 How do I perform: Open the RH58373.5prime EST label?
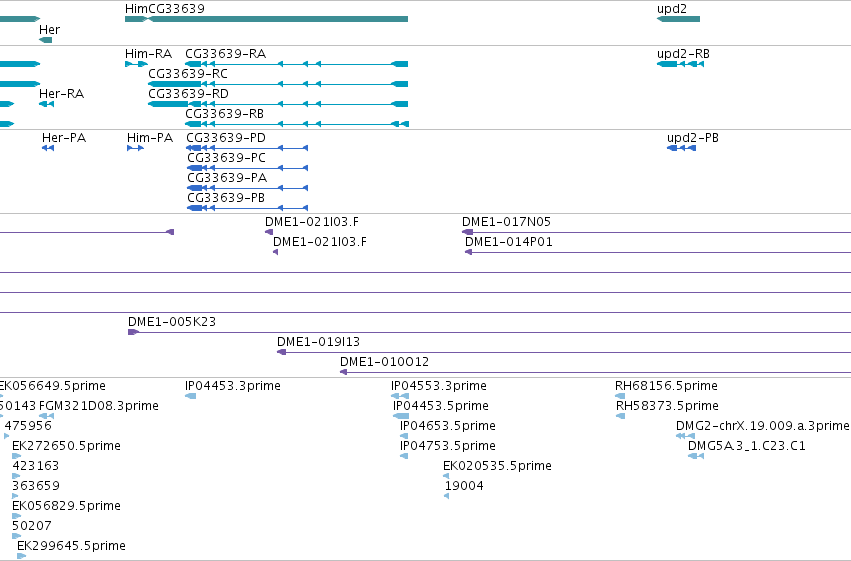[667, 406]
